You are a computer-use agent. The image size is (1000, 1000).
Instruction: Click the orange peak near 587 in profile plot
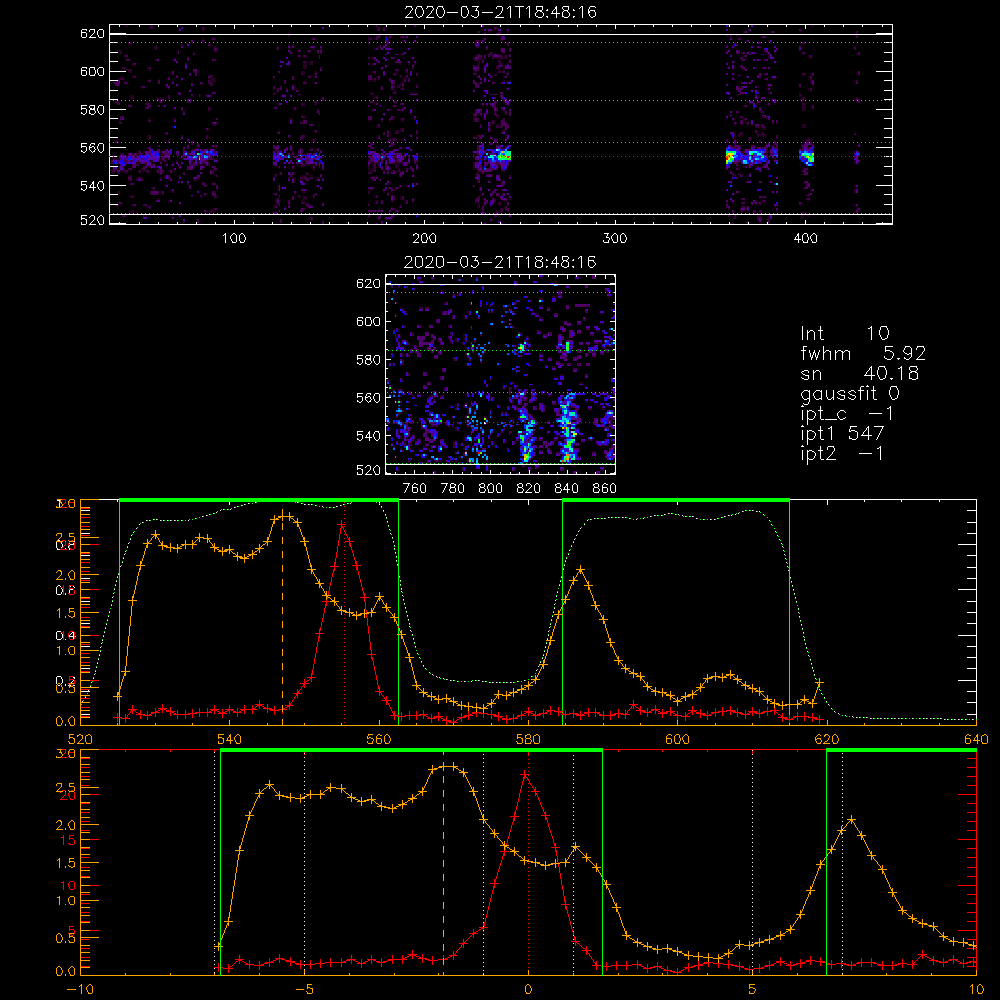point(580,568)
